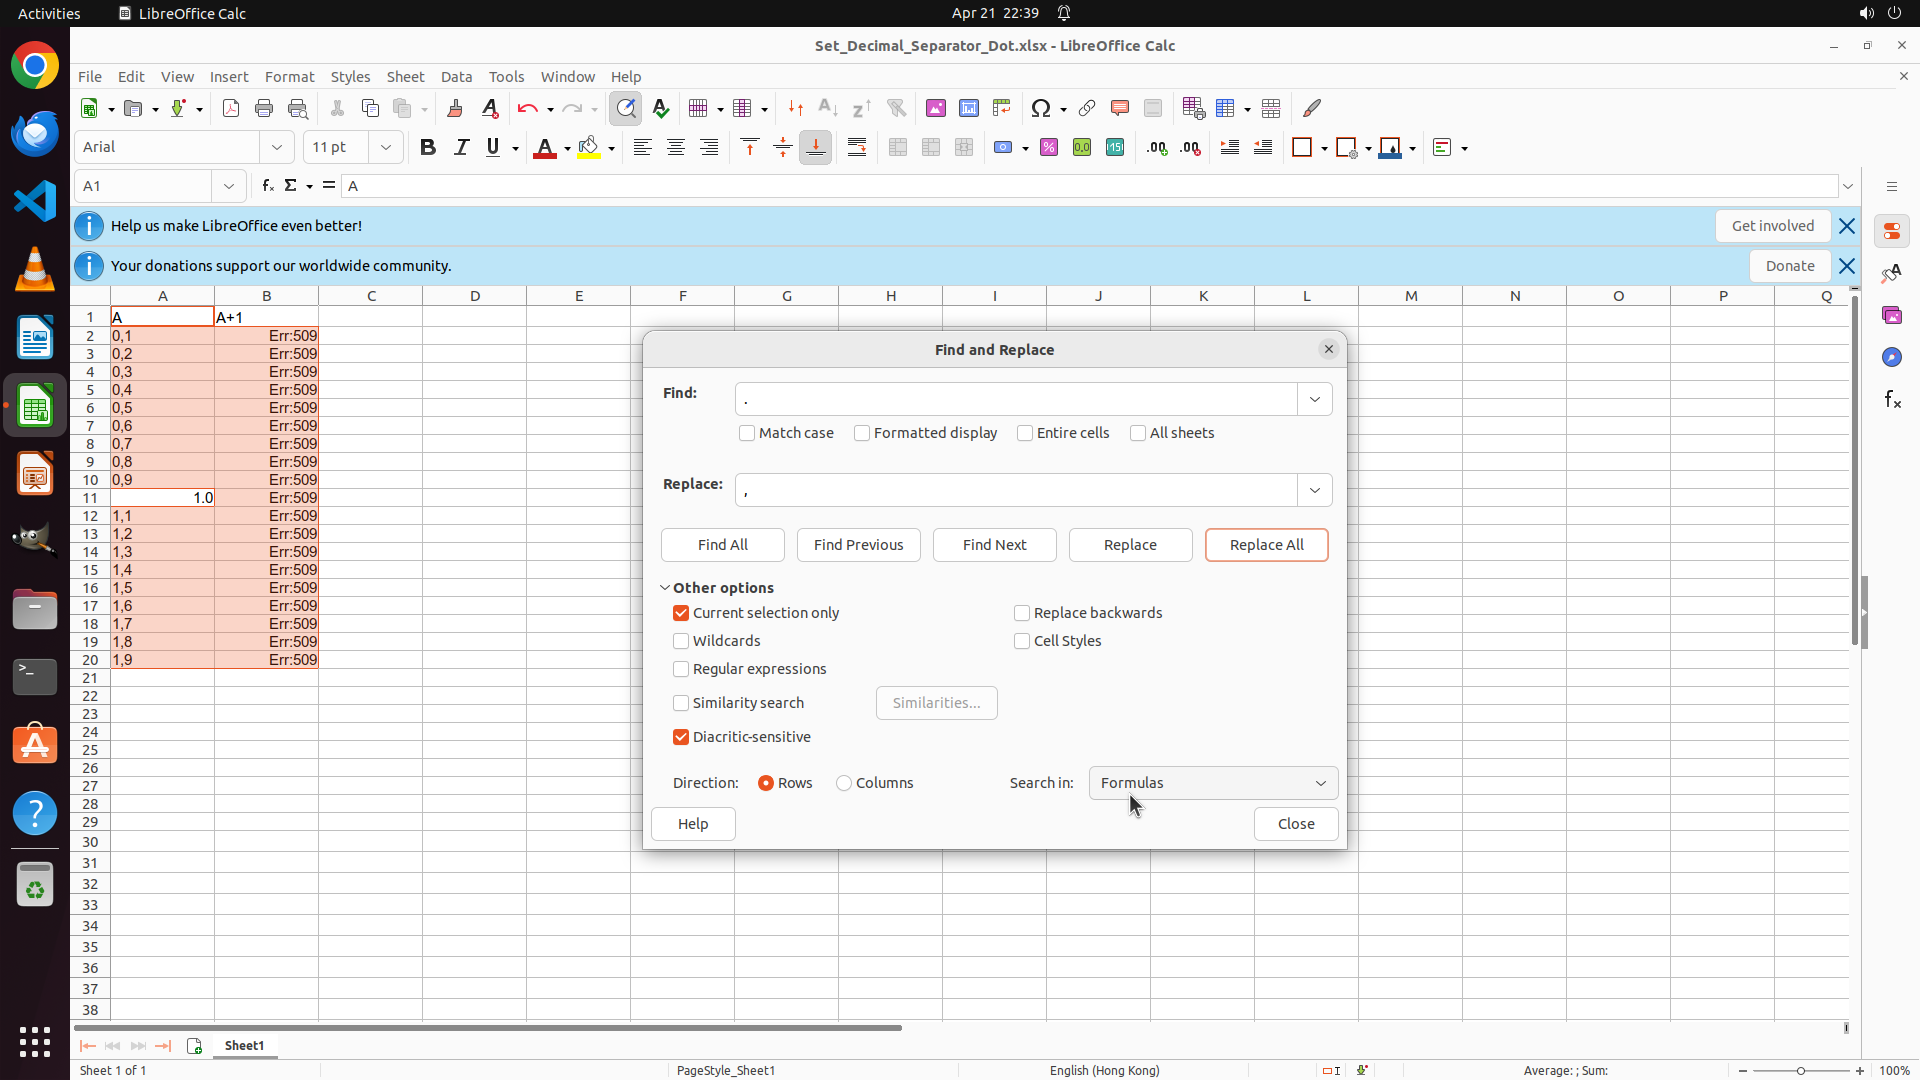Open the Search in Formulas dropdown
This screenshot has height=1080, width=1920.
coord(1213,783)
